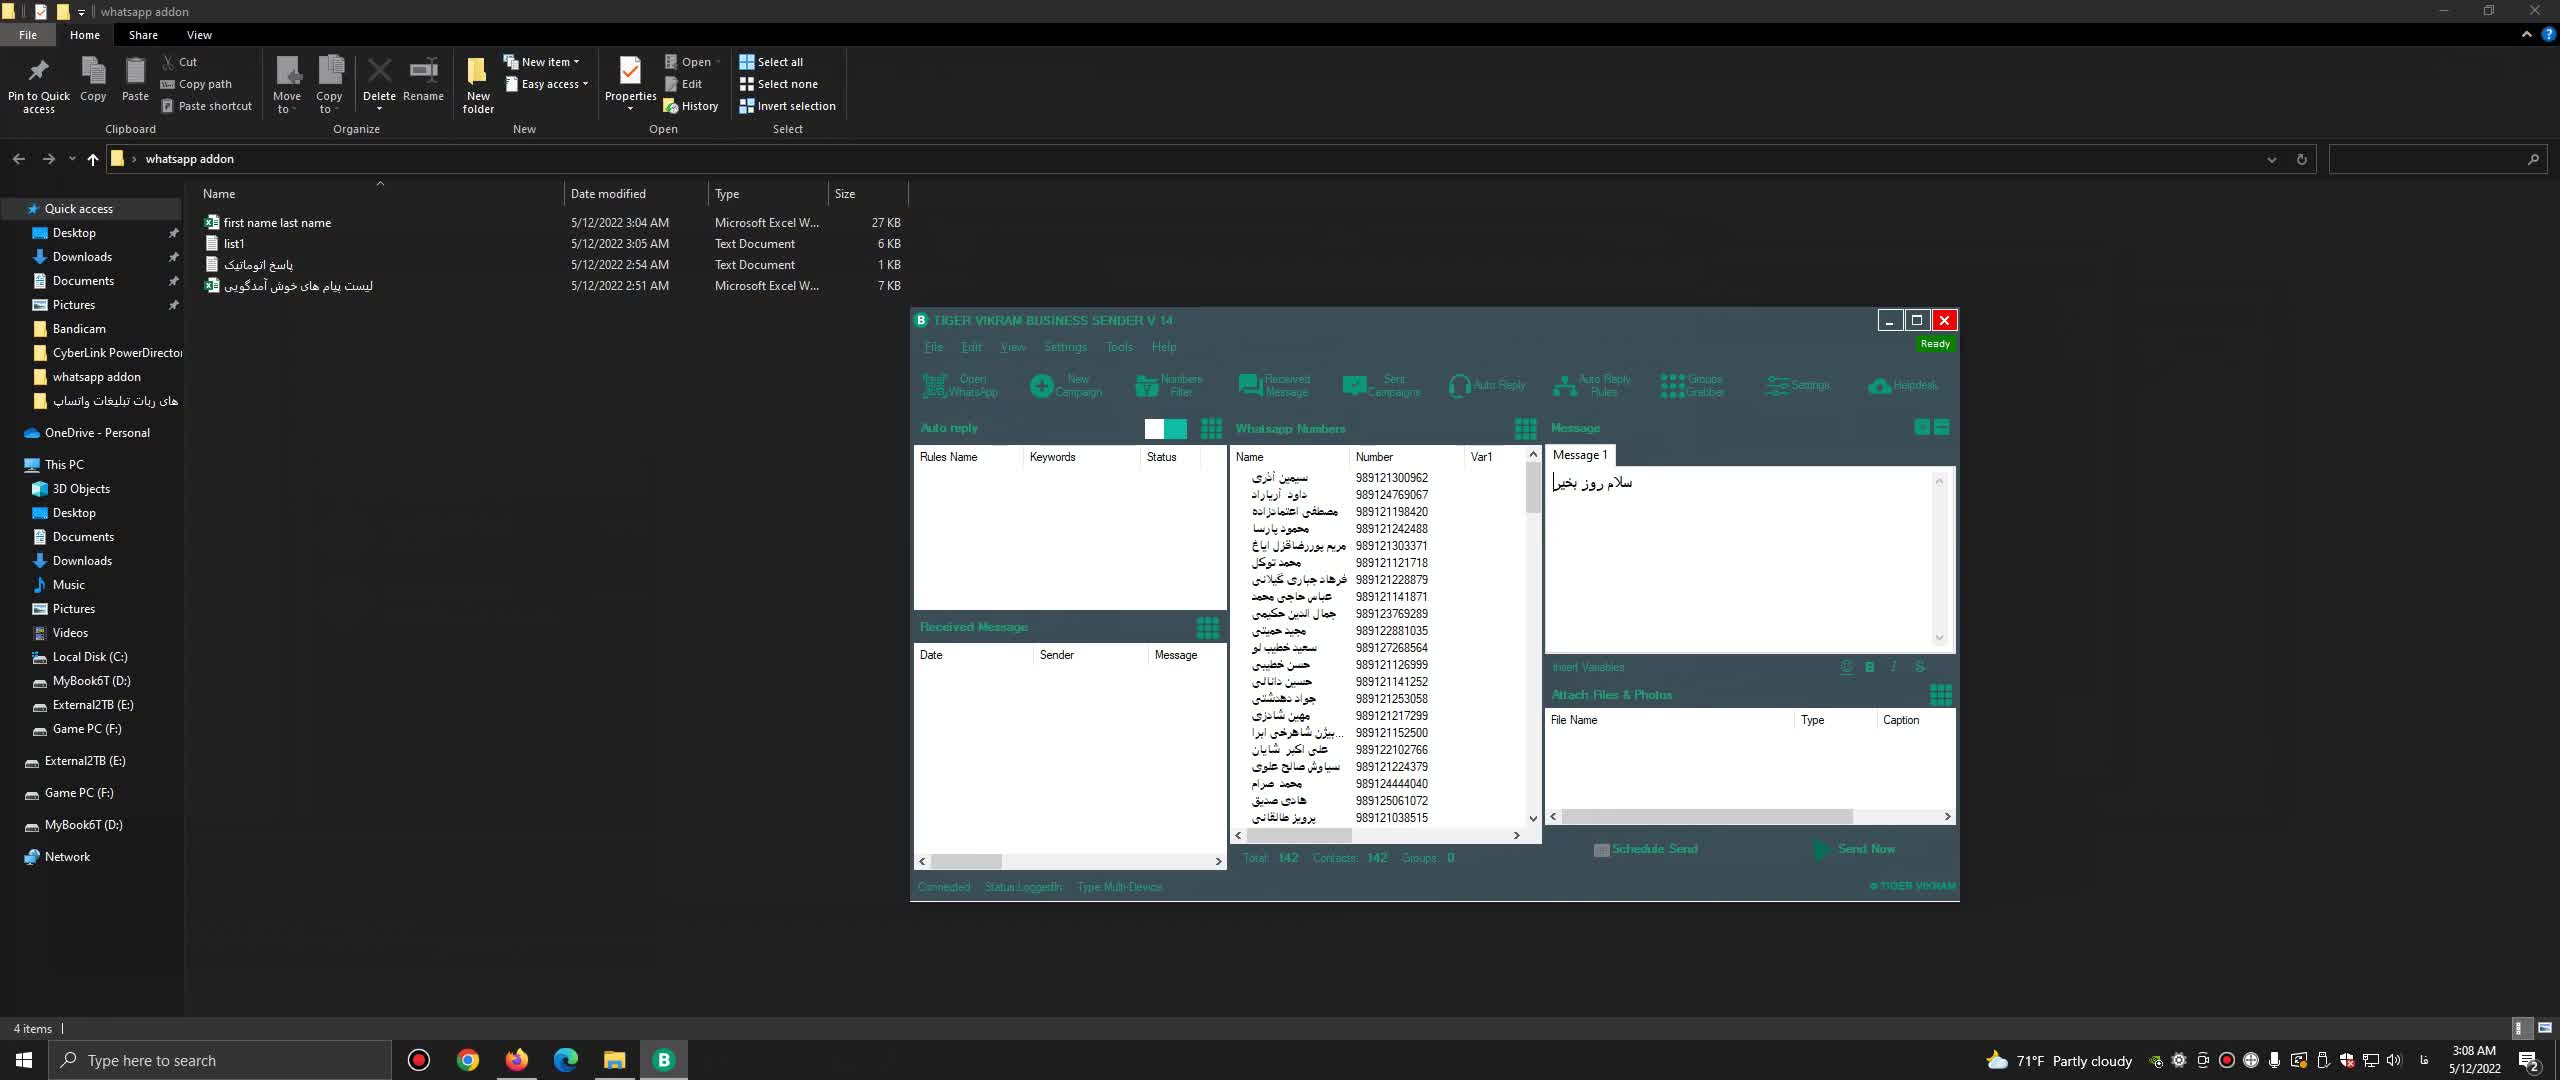Switch to the View ribbon tab
The height and width of the screenshot is (1080, 2560).
pyautogui.click(x=199, y=35)
